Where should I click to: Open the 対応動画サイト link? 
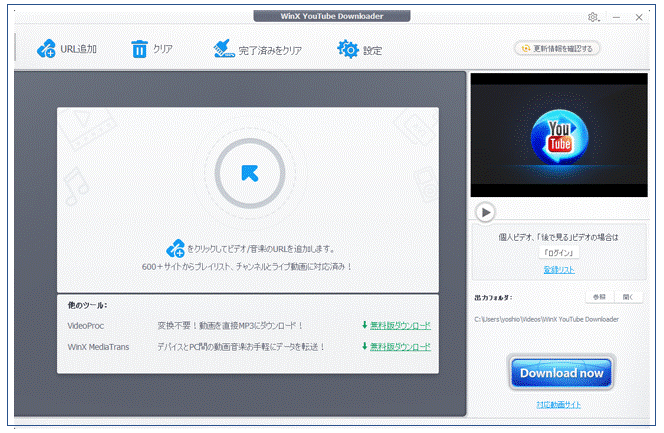coord(558,404)
